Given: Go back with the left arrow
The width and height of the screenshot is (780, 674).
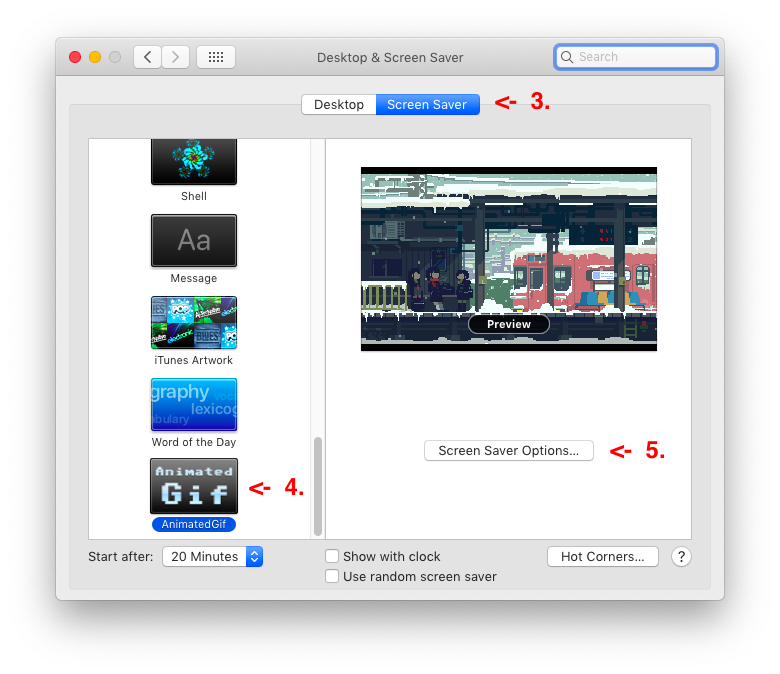Looking at the screenshot, I should (148, 57).
